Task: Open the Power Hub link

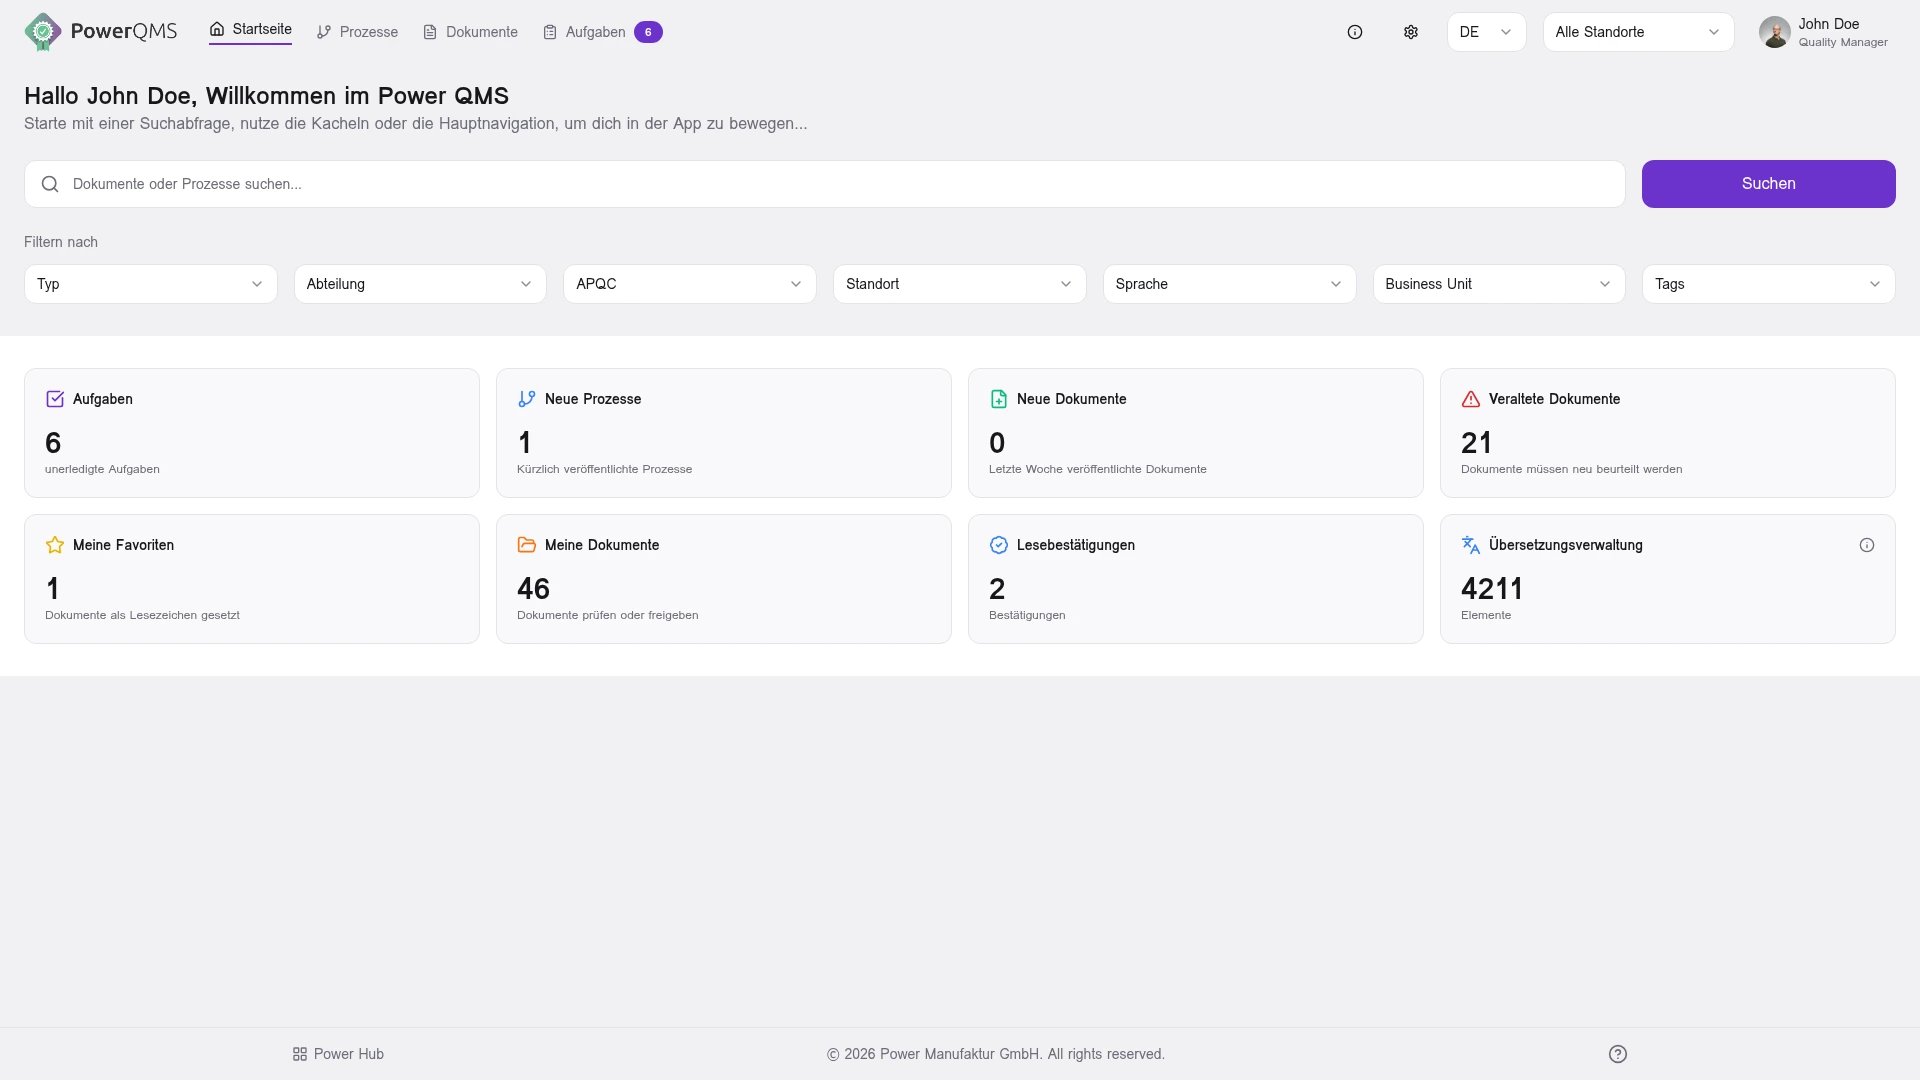Action: (338, 1054)
